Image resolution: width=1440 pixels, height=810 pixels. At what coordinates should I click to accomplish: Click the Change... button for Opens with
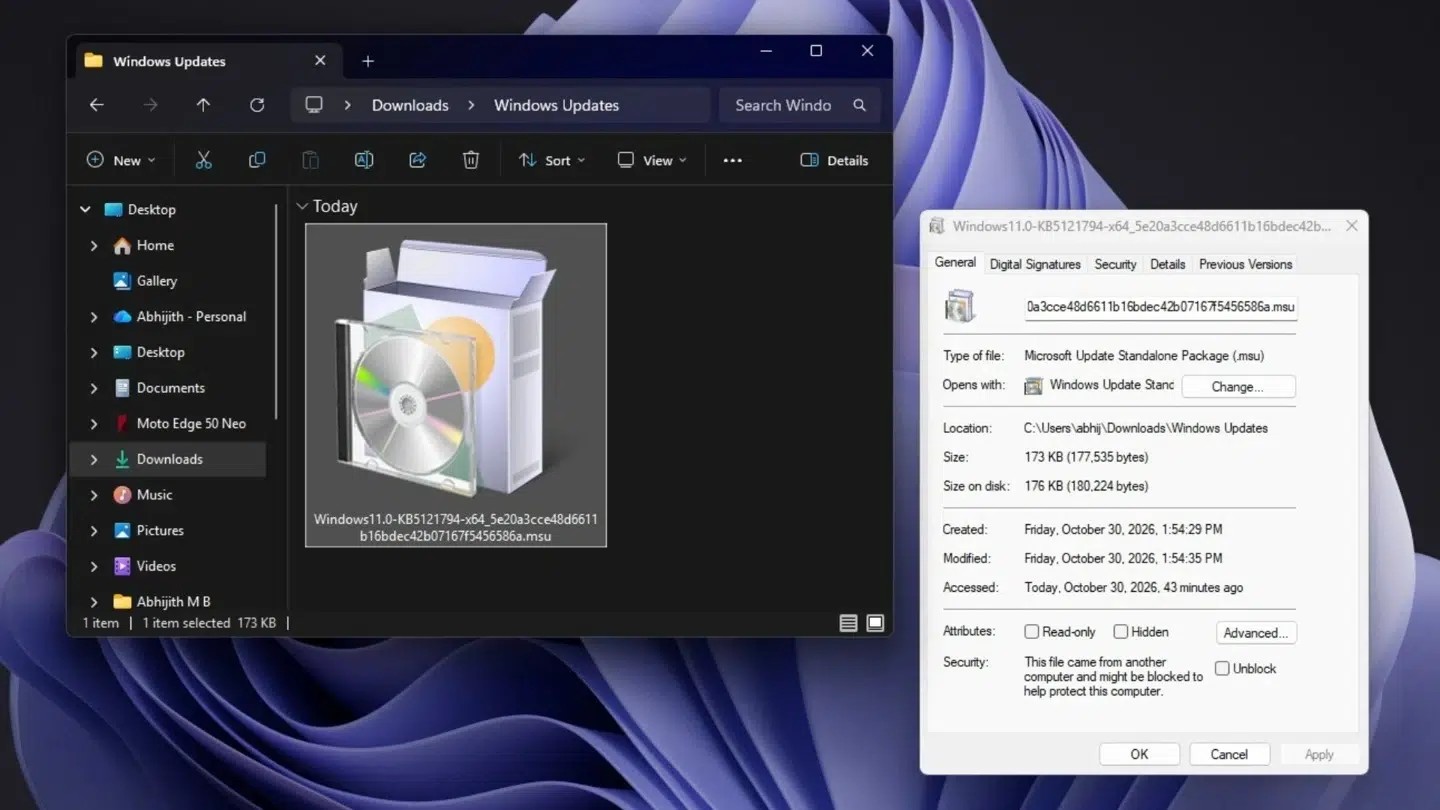(1238, 387)
